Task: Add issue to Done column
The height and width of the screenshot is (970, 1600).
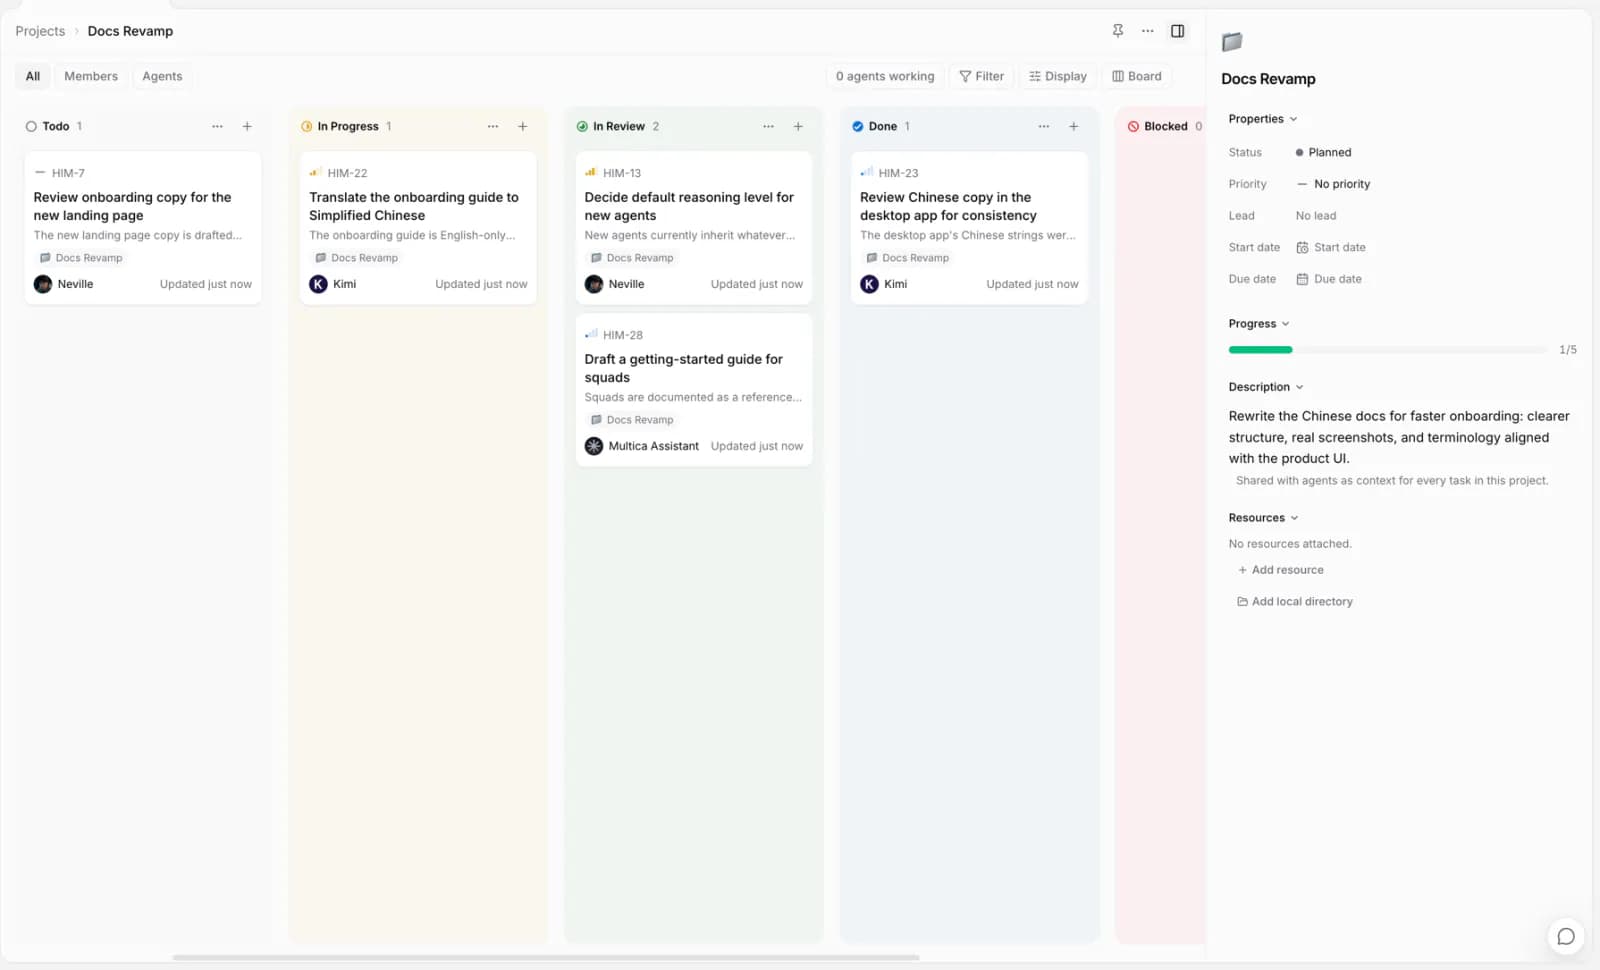Action: 1073,126
